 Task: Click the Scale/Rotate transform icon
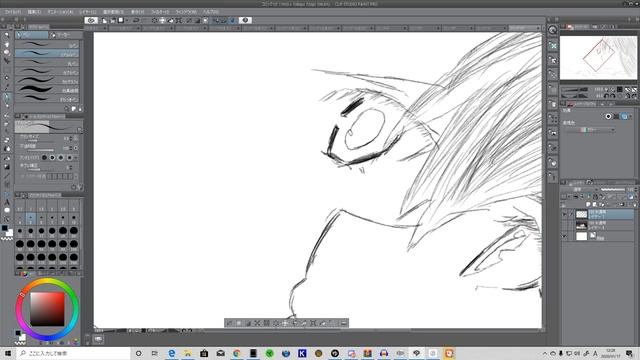(x=178, y=20)
